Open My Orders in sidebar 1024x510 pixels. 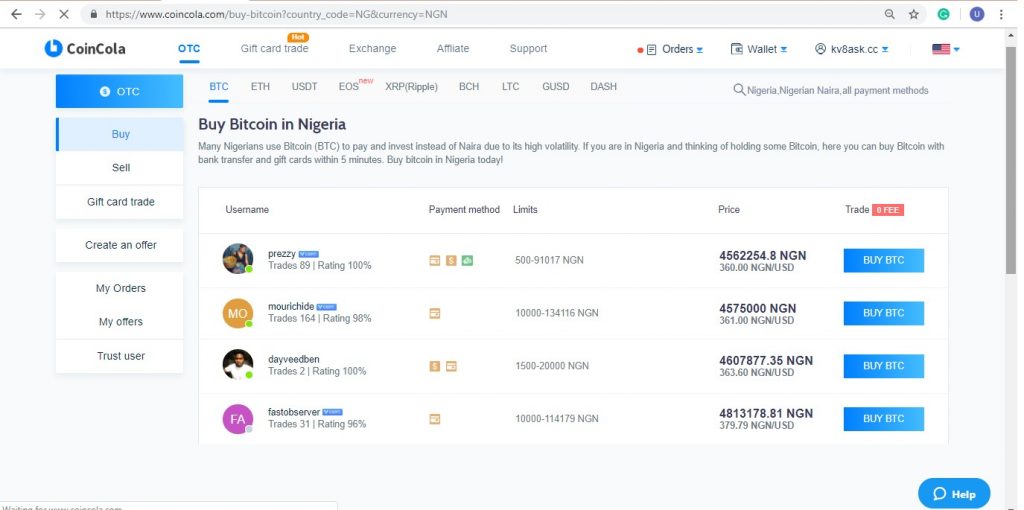pos(120,288)
